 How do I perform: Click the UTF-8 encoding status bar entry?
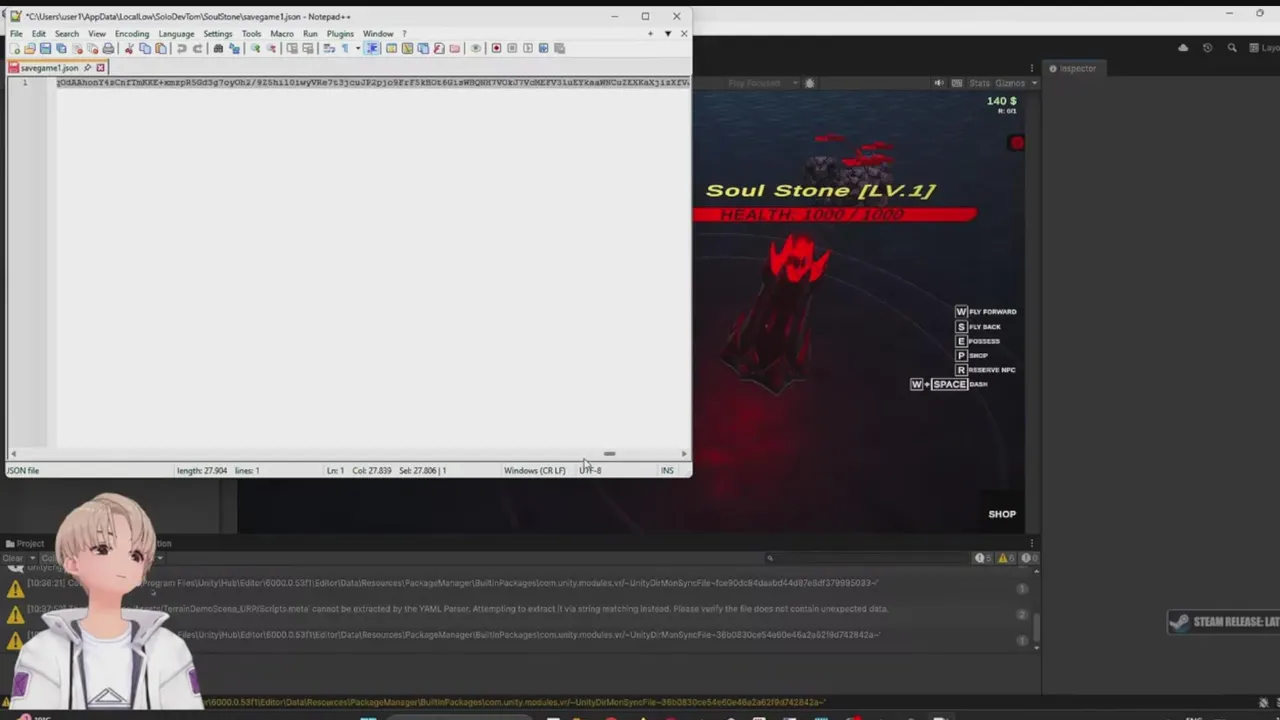[x=590, y=470]
